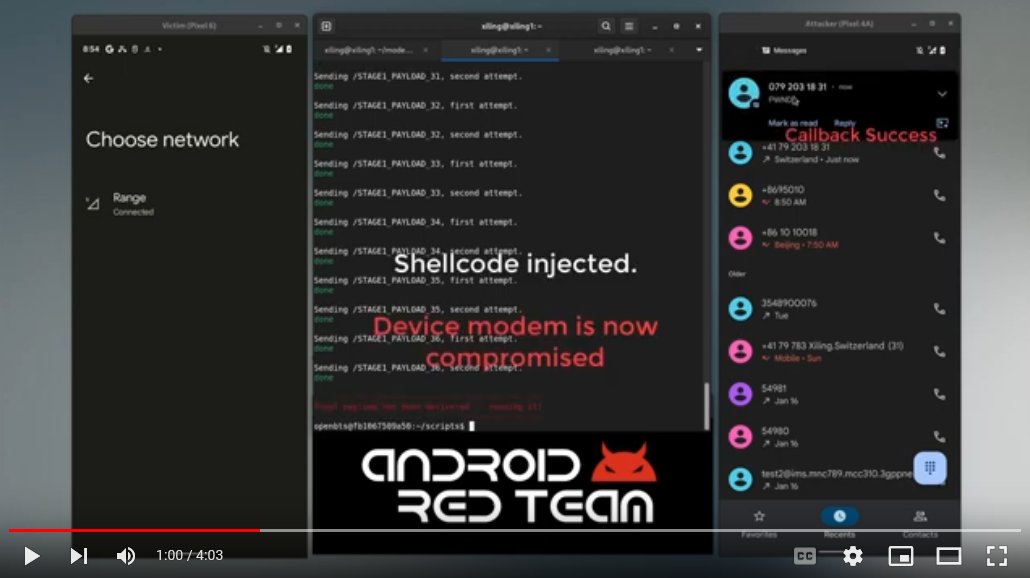This screenshot has height=578, width=1030.
Task: Call the +41 79 783 Xiling entry
Action: [939, 351]
